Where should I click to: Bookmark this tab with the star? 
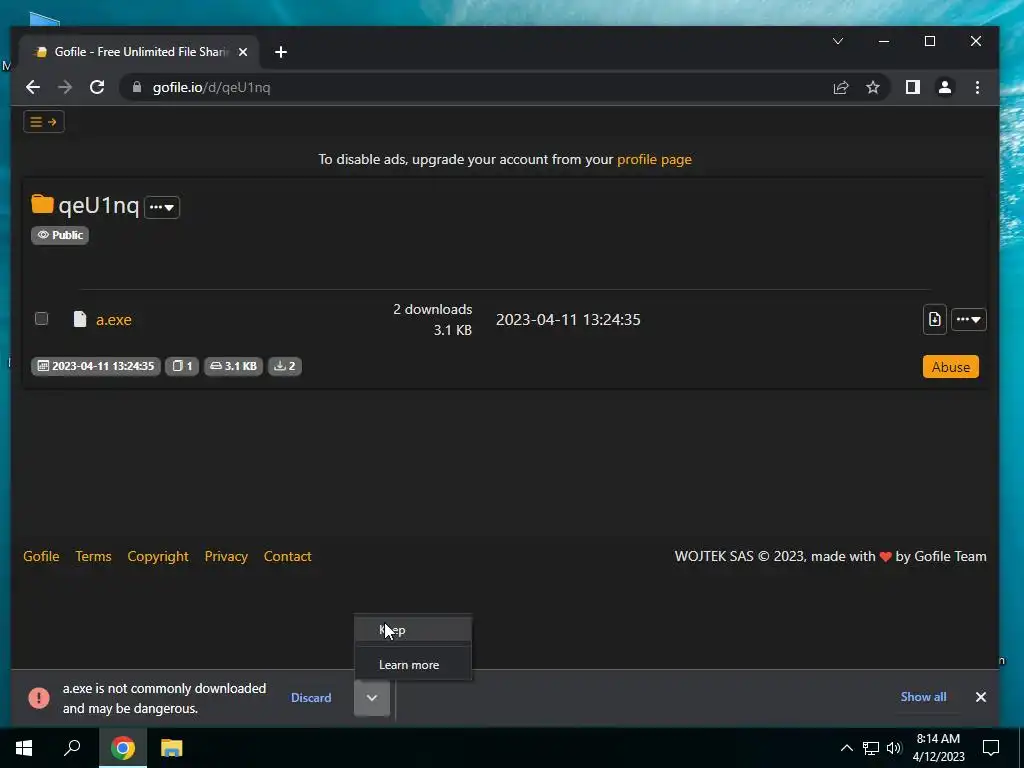(x=872, y=88)
